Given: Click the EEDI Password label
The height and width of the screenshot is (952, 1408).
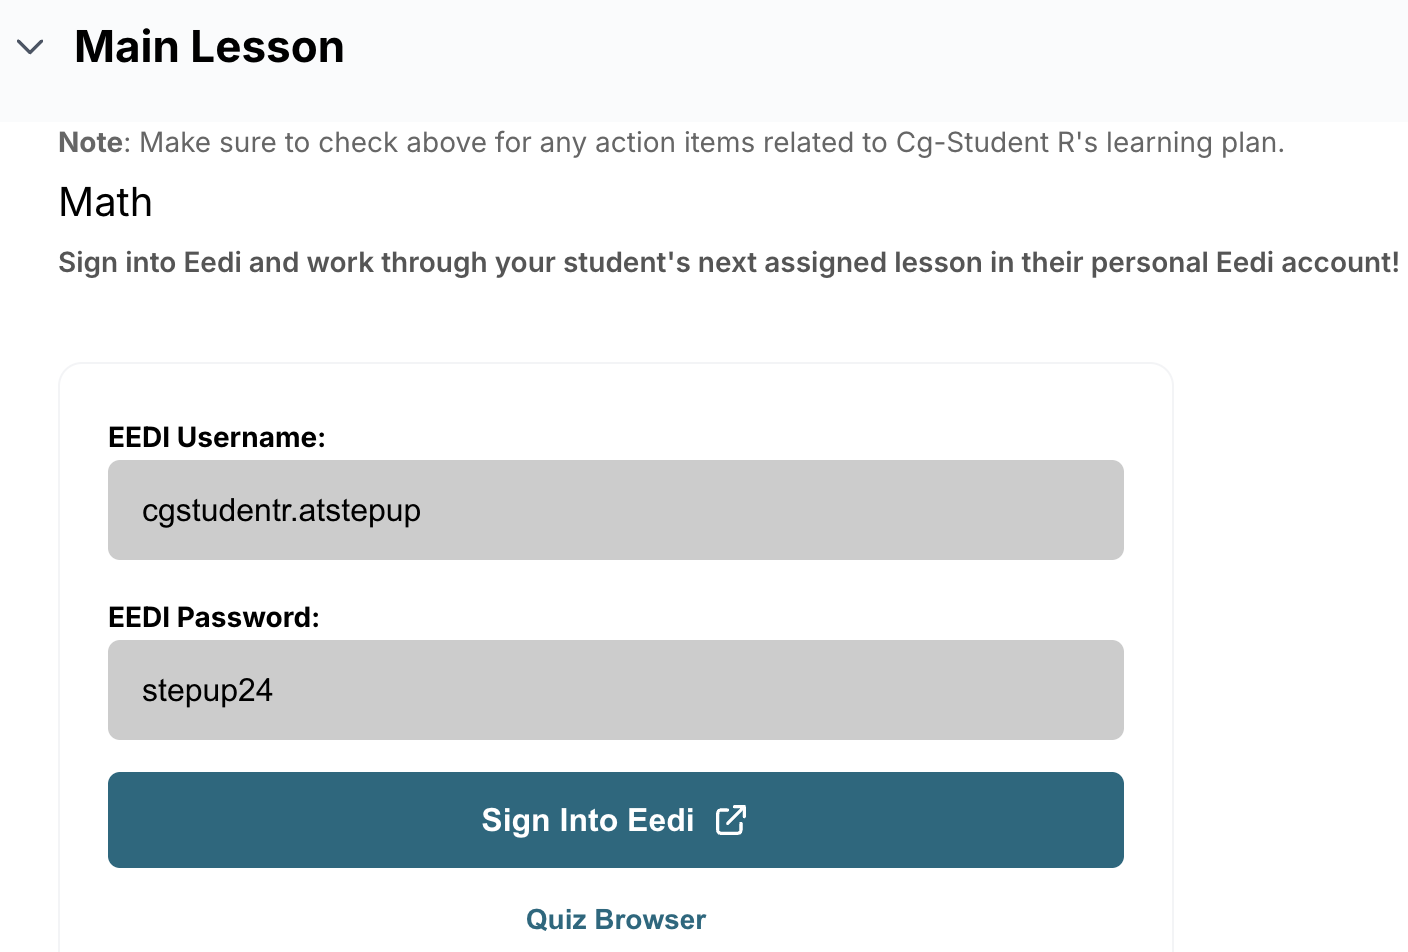Looking at the screenshot, I should pos(213,617).
